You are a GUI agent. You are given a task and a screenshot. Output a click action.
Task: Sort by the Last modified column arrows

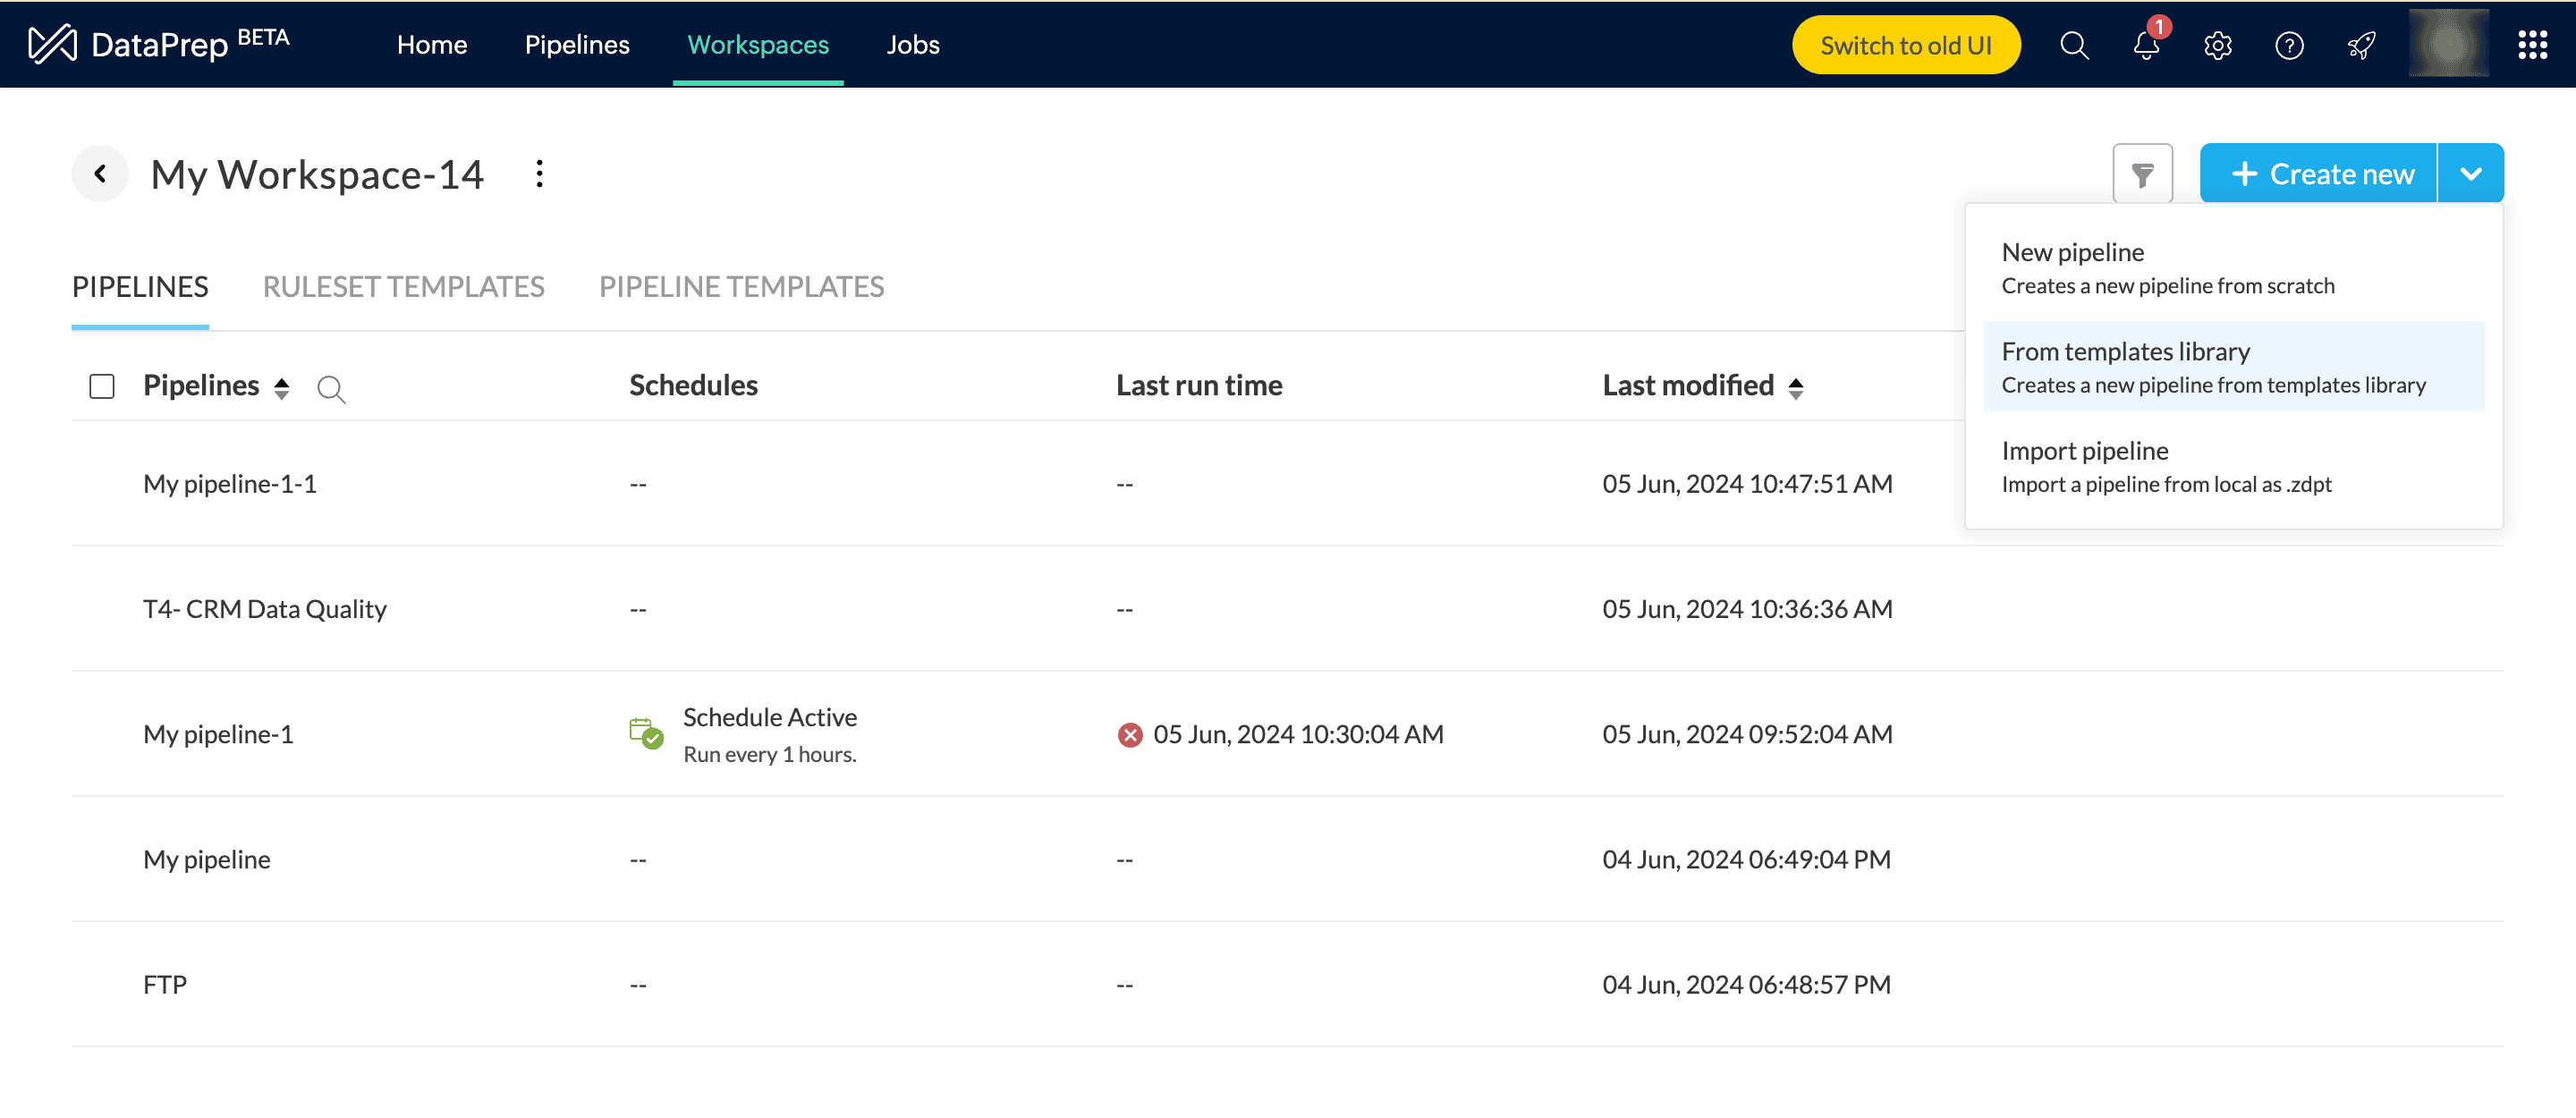(1796, 388)
